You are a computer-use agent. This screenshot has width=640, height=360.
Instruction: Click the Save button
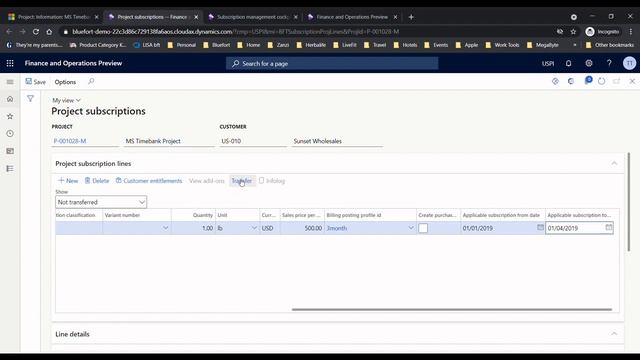point(36,82)
